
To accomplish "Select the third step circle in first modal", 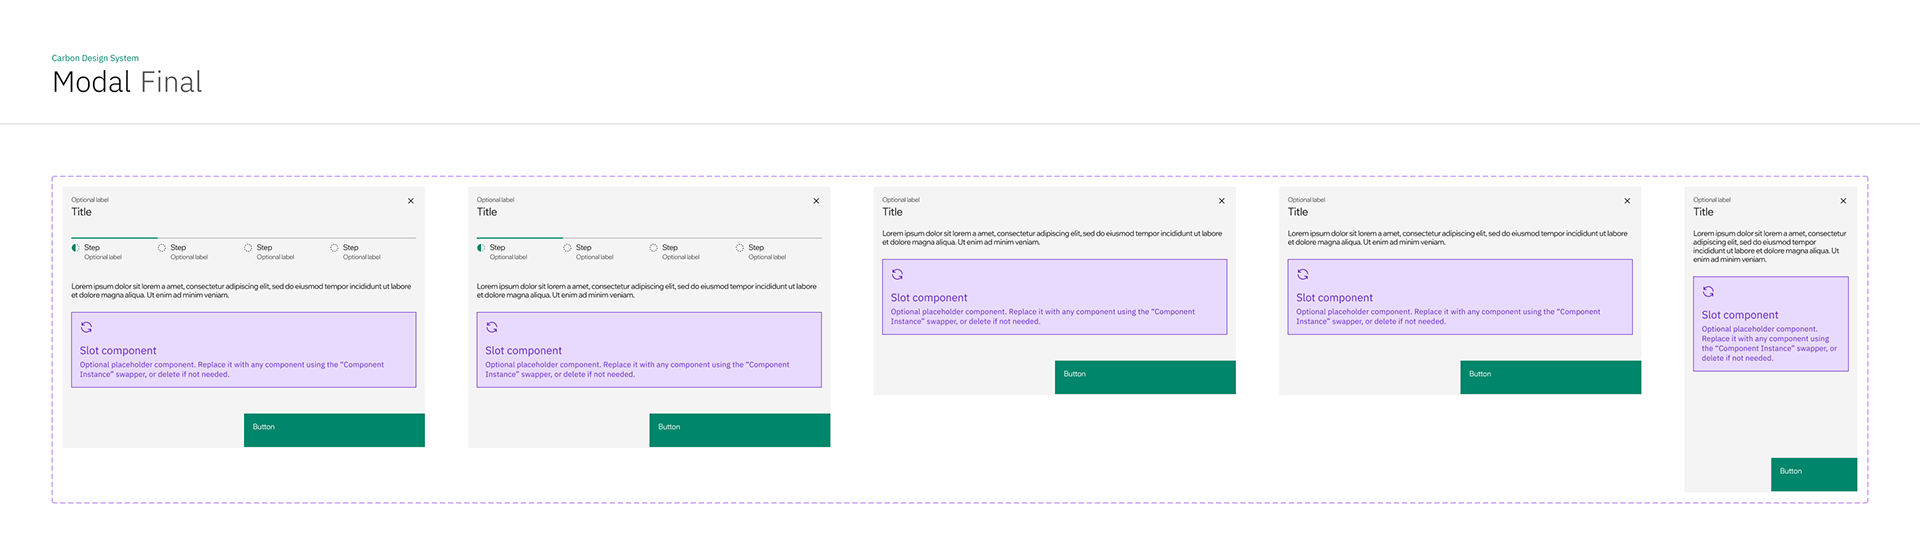I will click(248, 247).
